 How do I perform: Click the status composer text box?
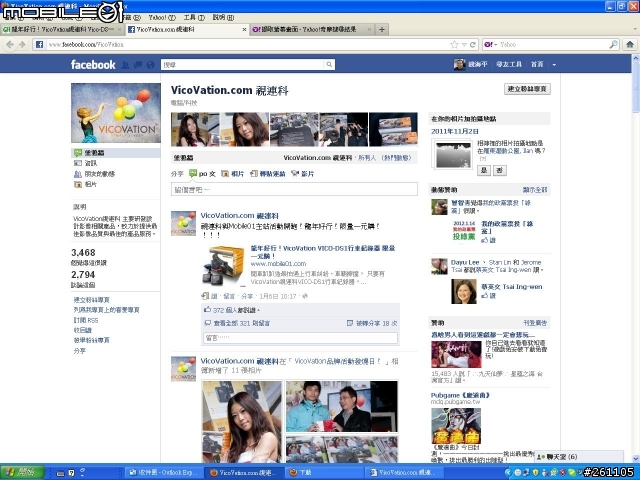294,189
